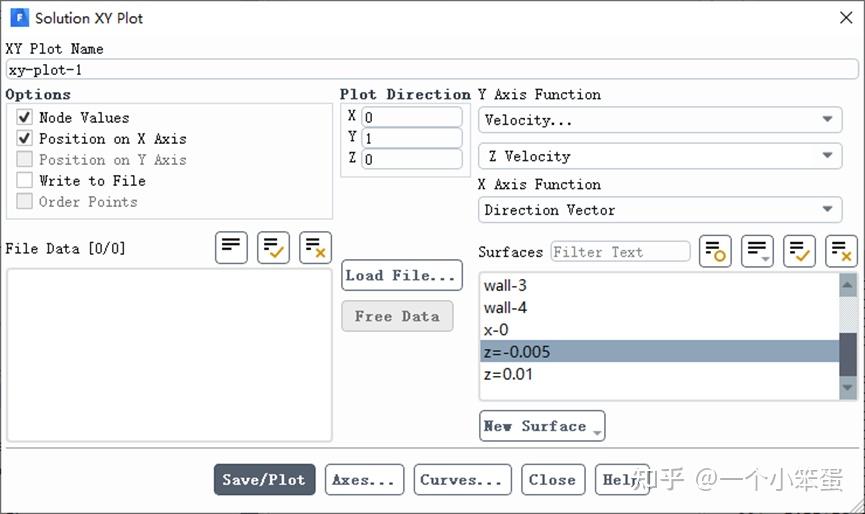
Task: Uncheck the Node Values option
Action: pyautogui.click(x=25, y=118)
